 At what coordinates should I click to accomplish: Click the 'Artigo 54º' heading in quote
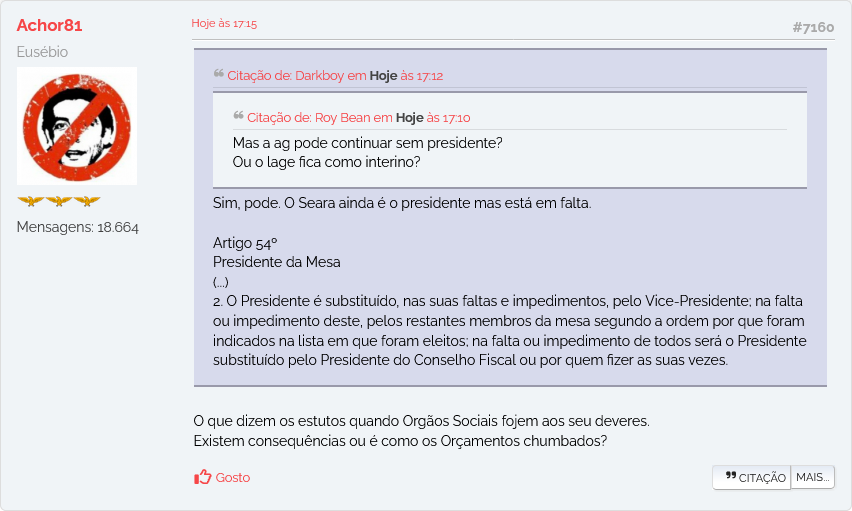245,242
